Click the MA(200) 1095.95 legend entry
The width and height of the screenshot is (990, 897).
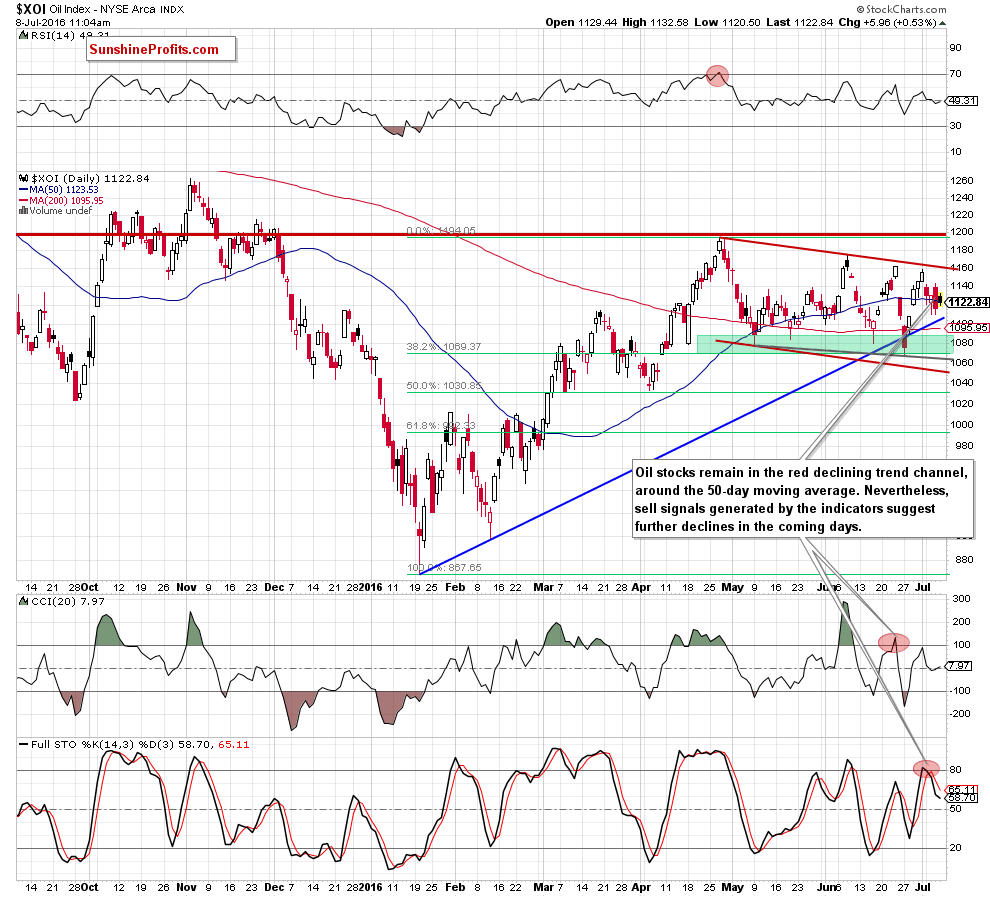(x=66, y=201)
